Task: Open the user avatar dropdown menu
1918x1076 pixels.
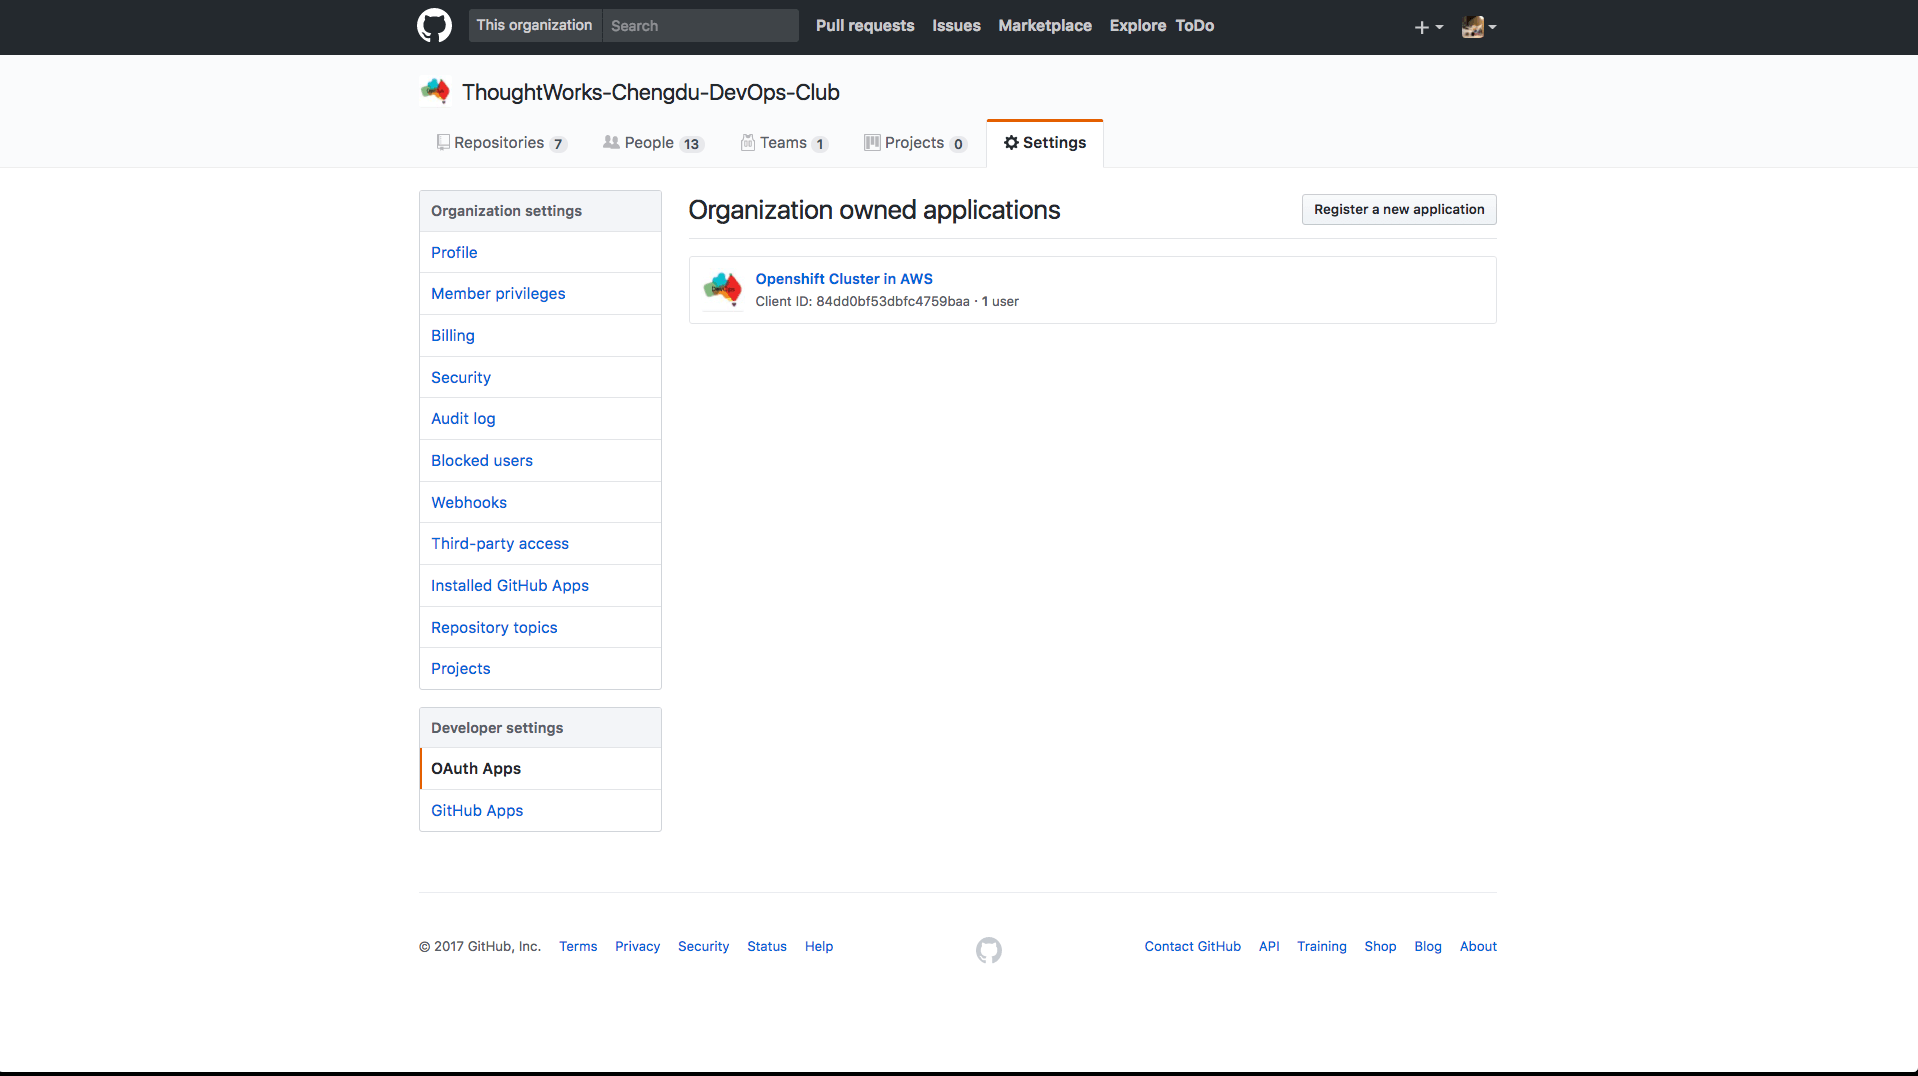Action: point(1478,27)
